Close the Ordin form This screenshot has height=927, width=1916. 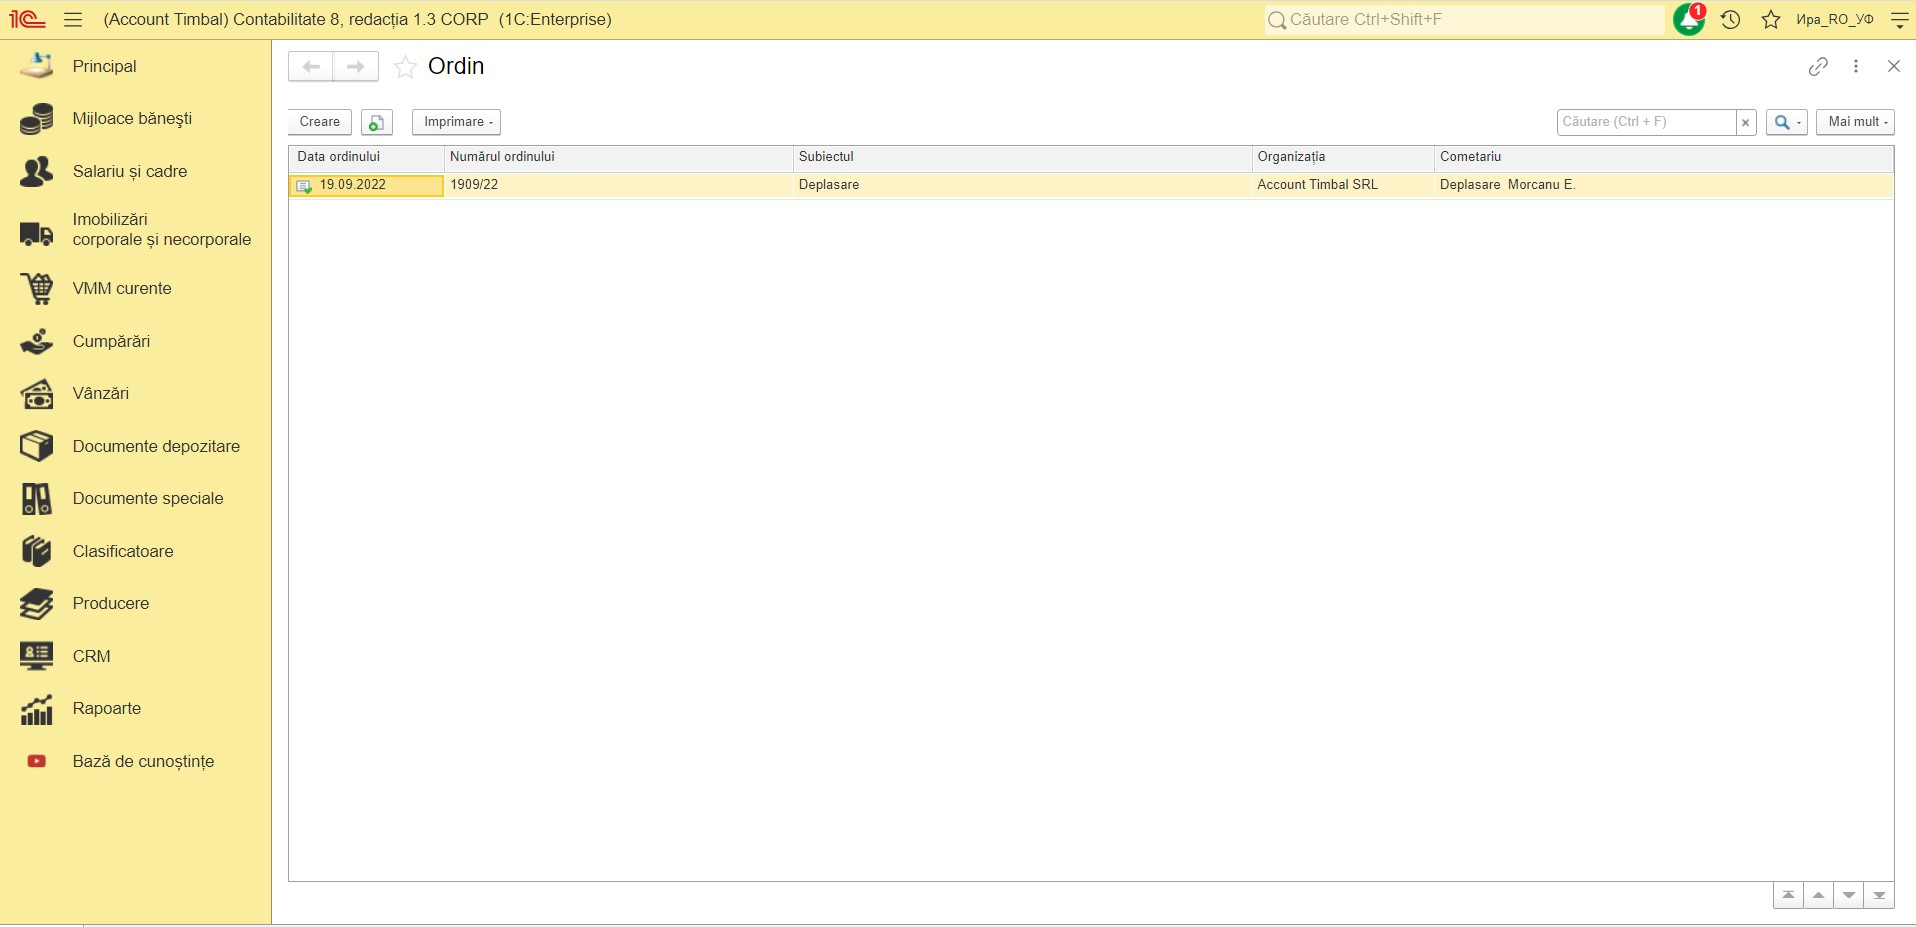[1894, 66]
